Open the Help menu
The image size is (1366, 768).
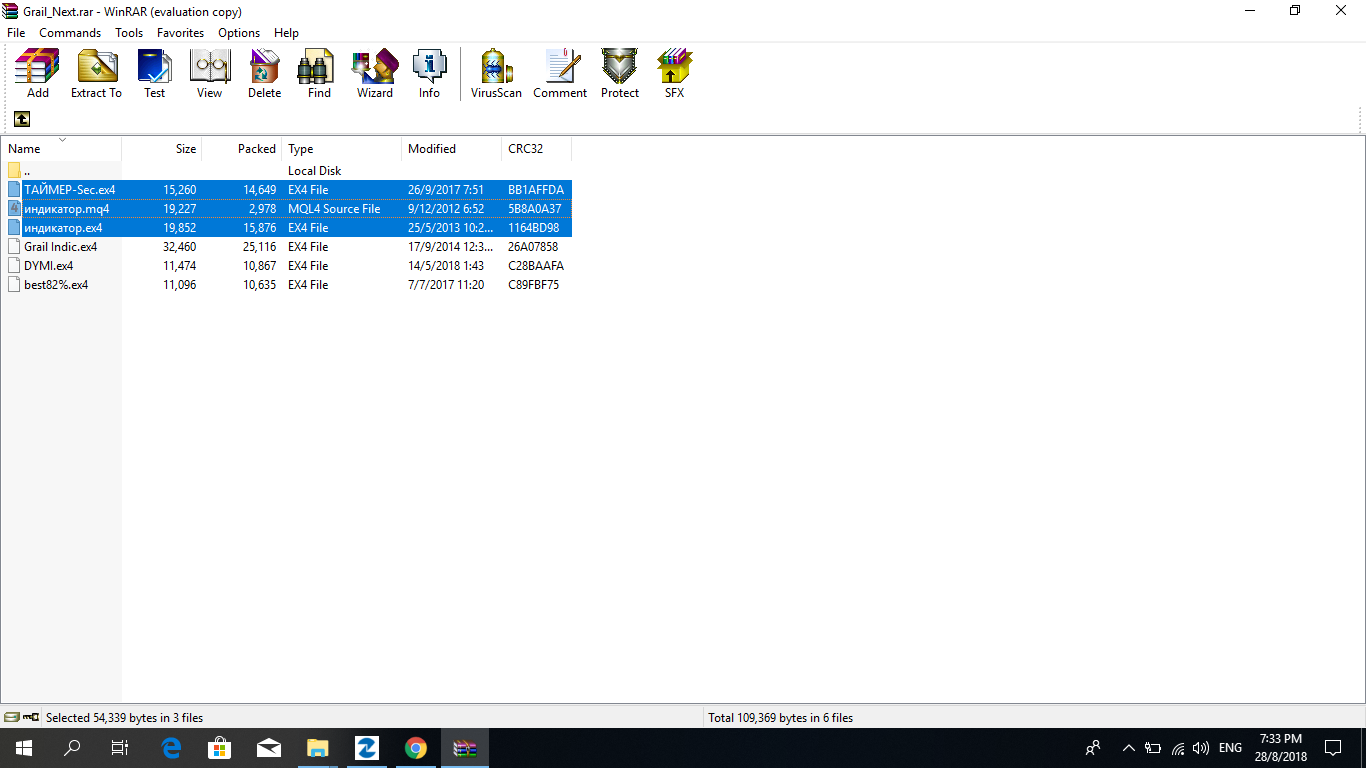286,33
